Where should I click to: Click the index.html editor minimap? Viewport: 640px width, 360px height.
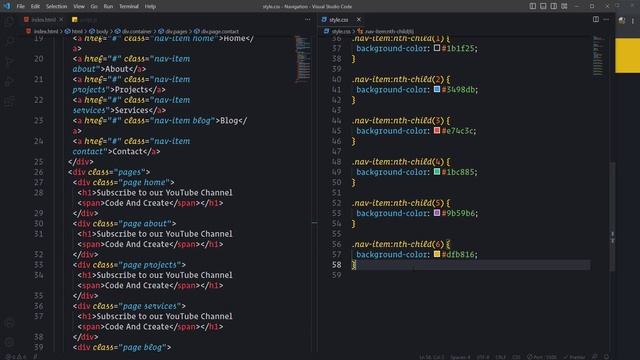tap(302, 59)
